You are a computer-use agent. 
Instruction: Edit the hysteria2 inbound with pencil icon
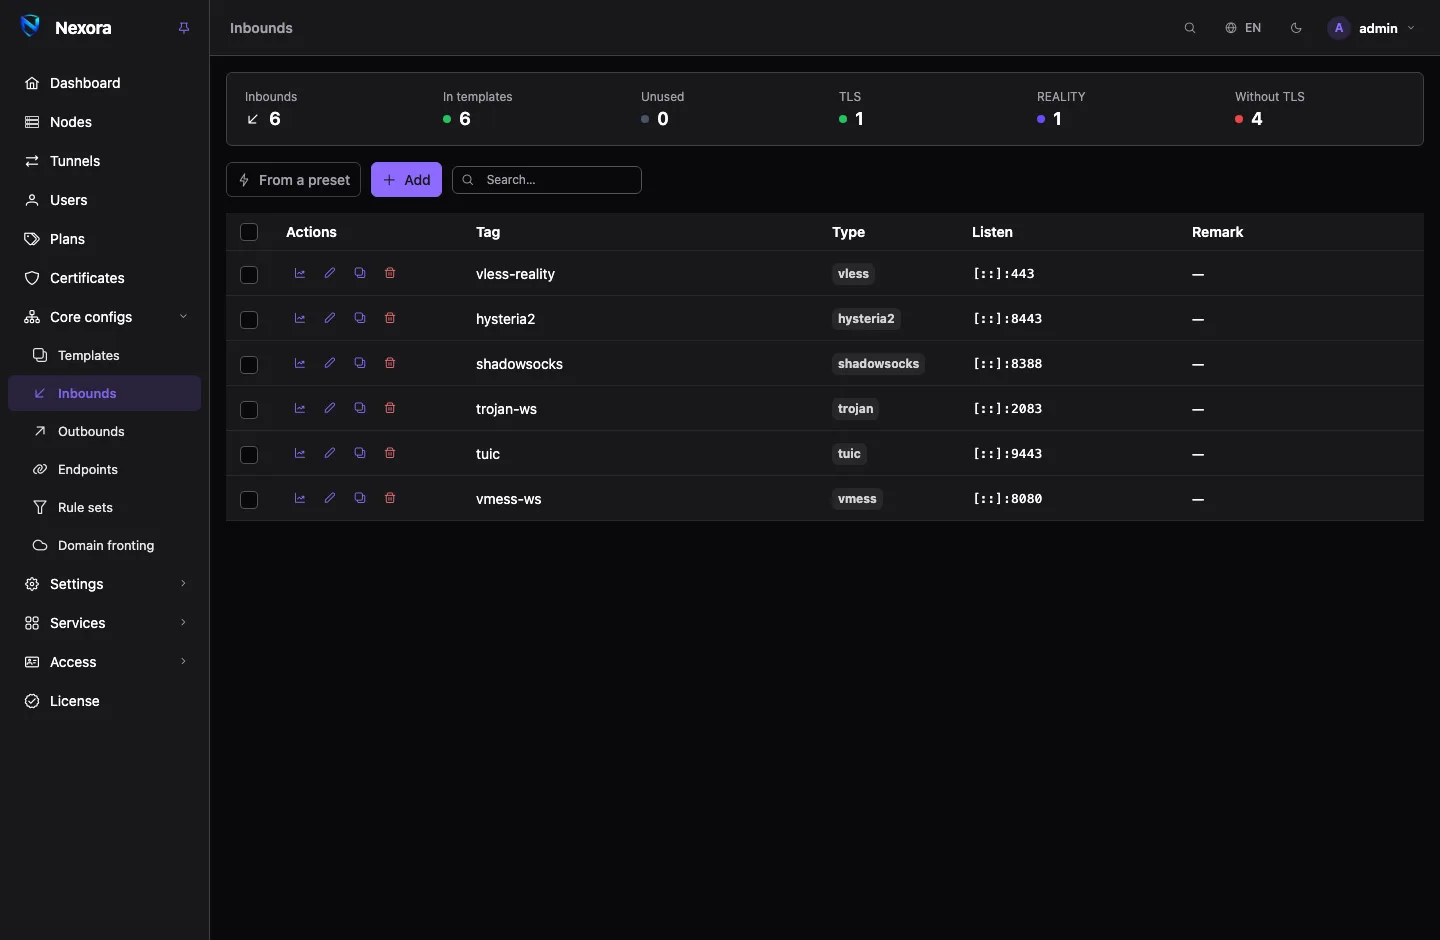[x=330, y=318]
